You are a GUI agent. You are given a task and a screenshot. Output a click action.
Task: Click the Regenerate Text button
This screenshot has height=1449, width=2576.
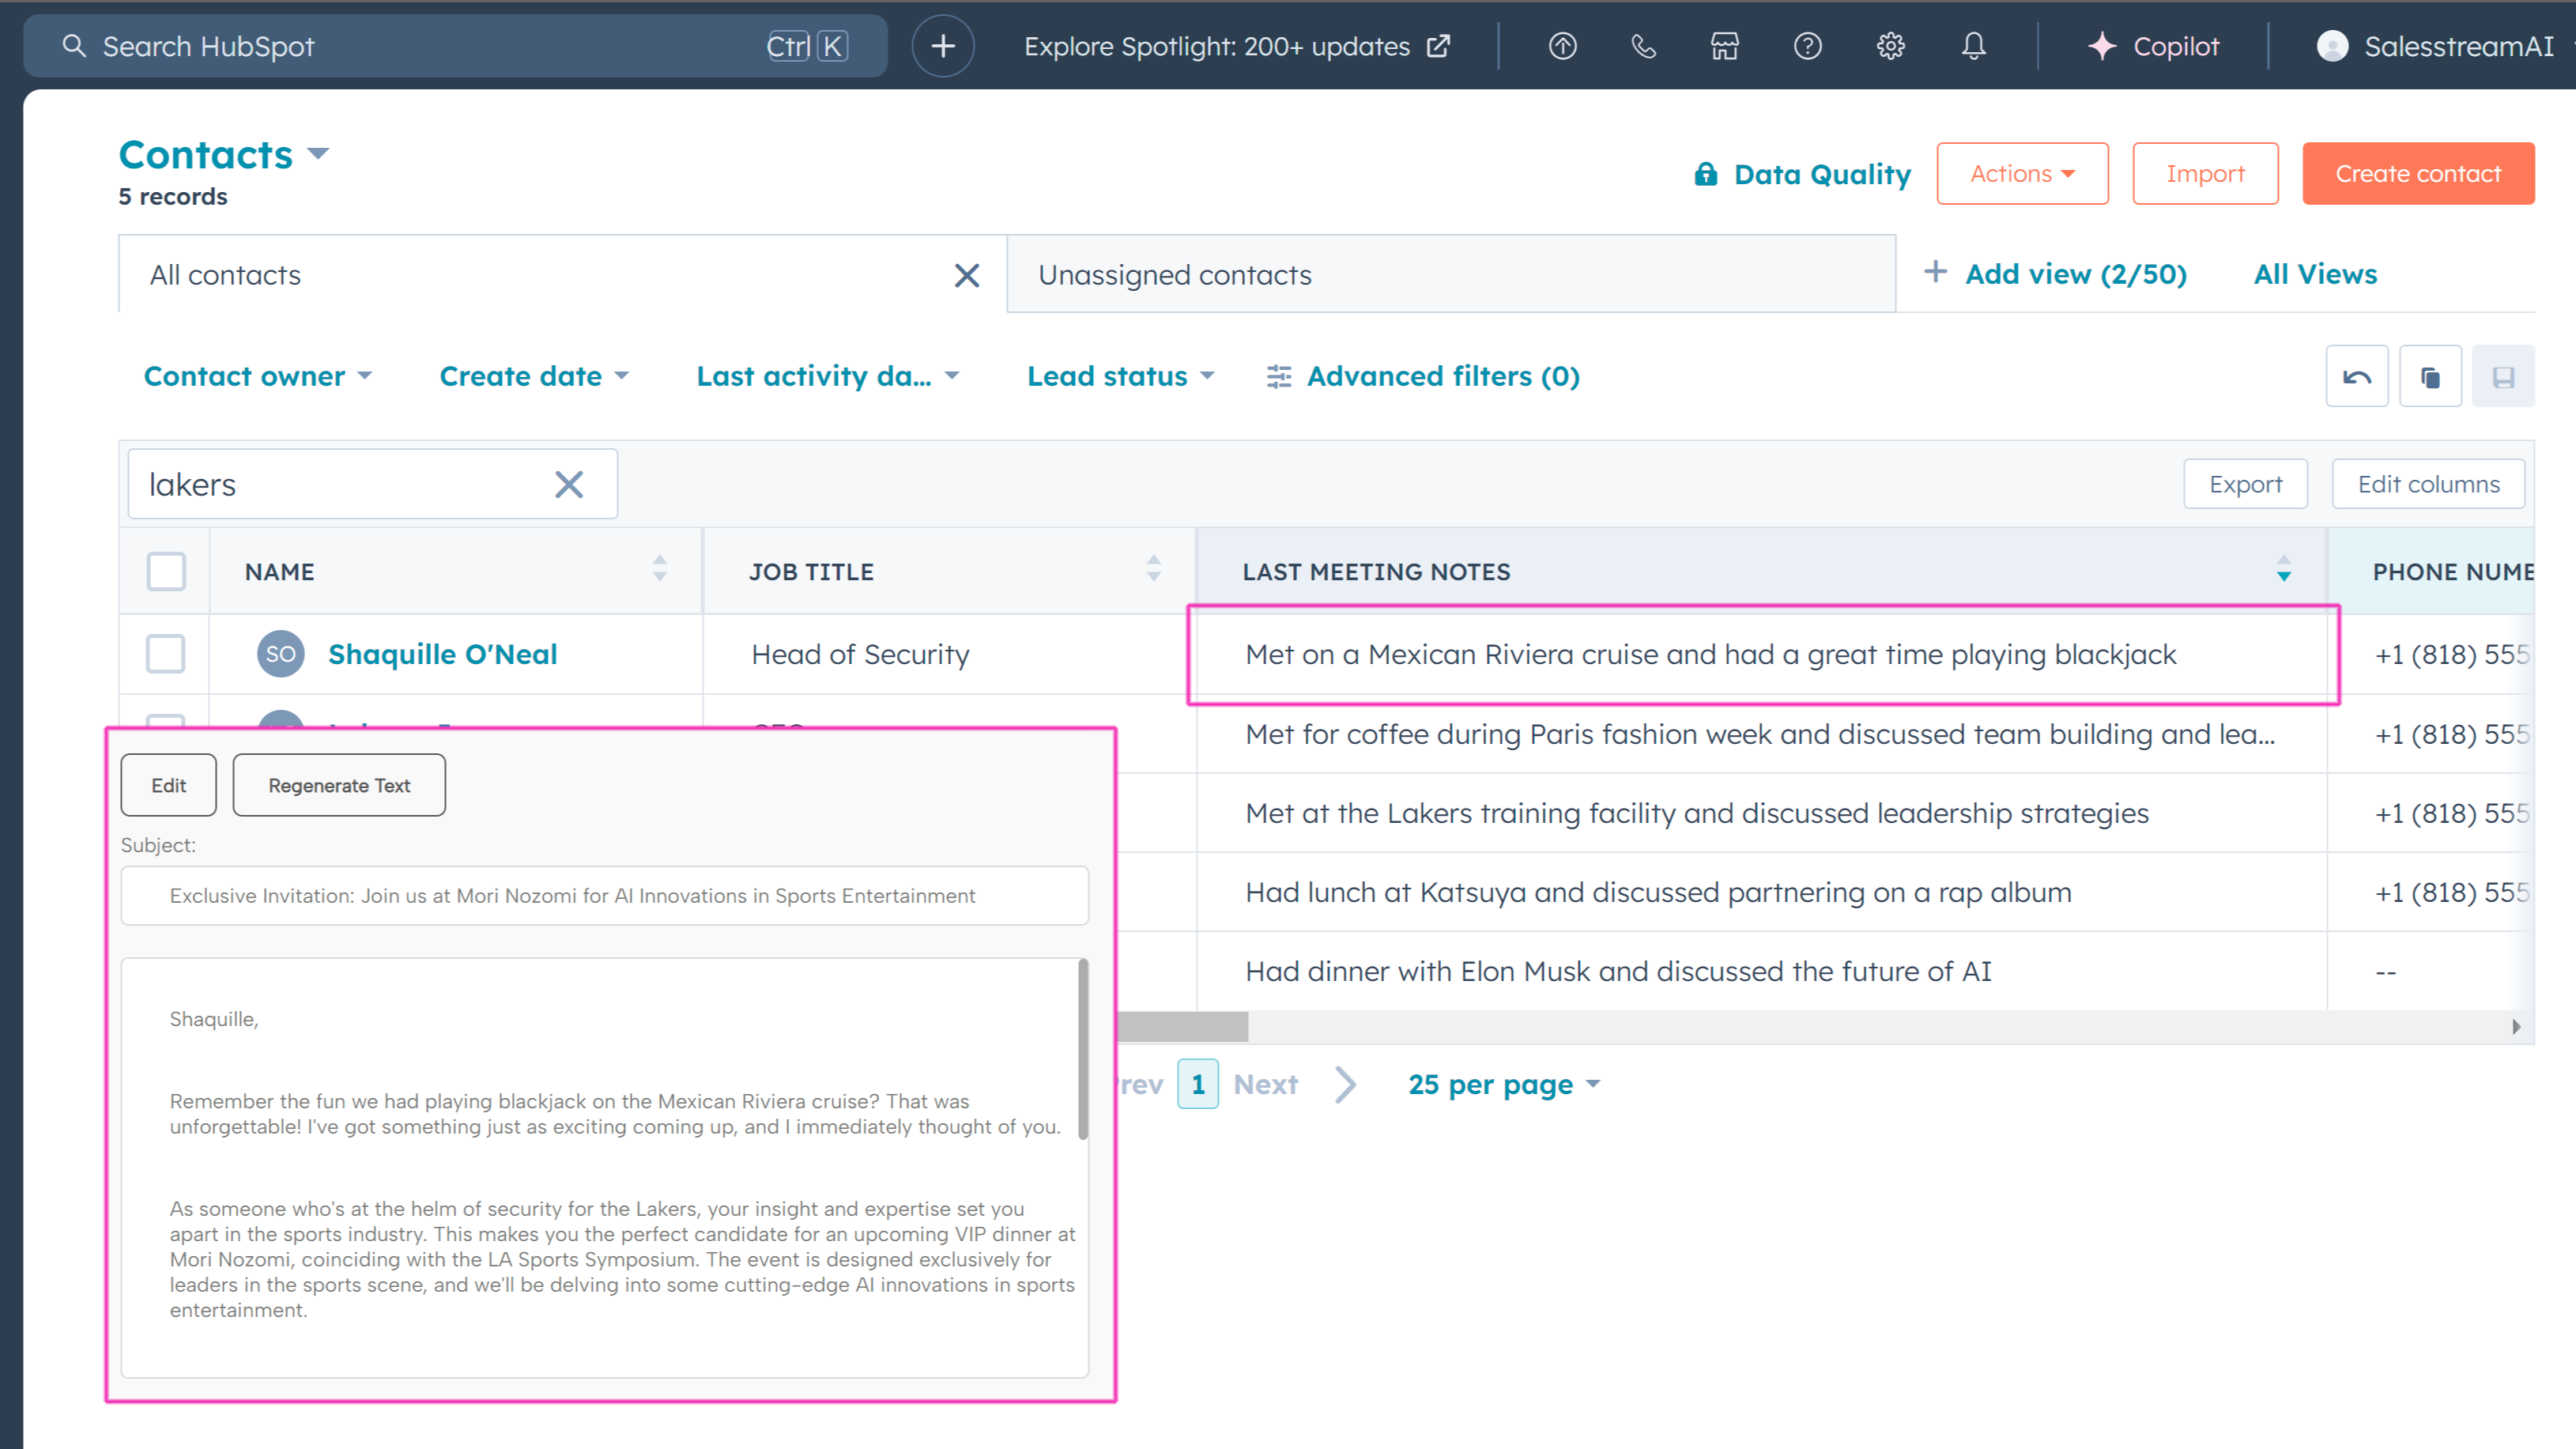[x=339, y=785]
